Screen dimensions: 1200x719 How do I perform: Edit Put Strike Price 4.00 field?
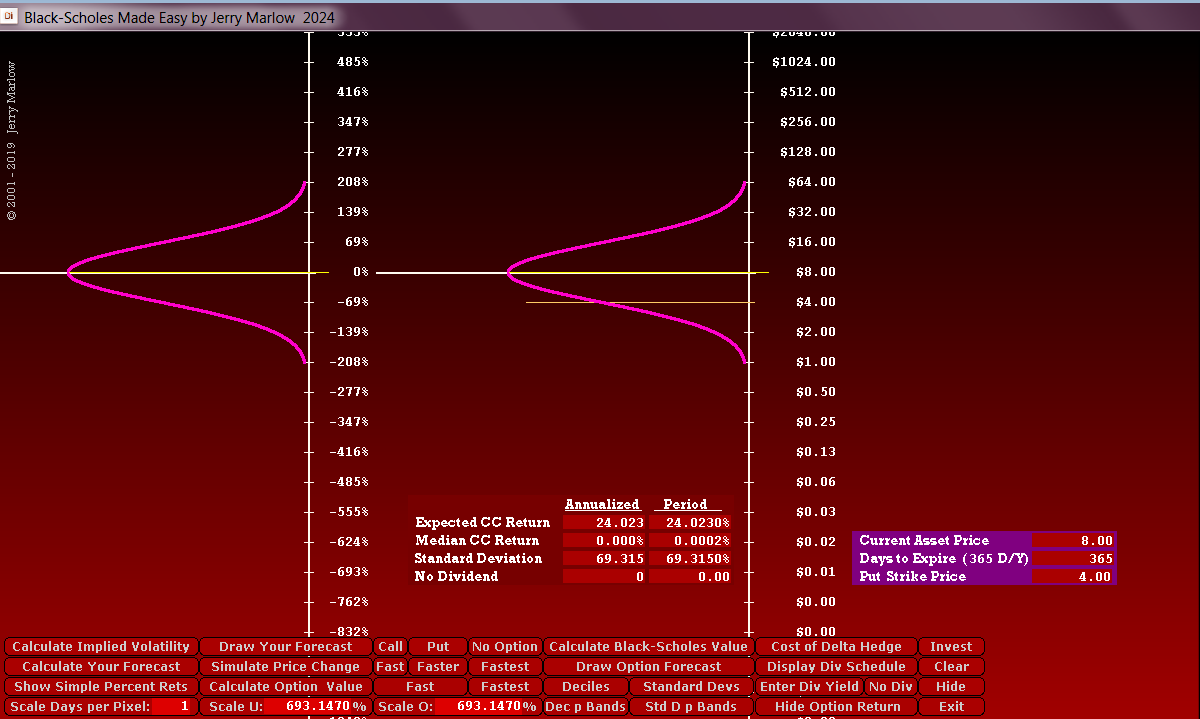click(x=1073, y=577)
